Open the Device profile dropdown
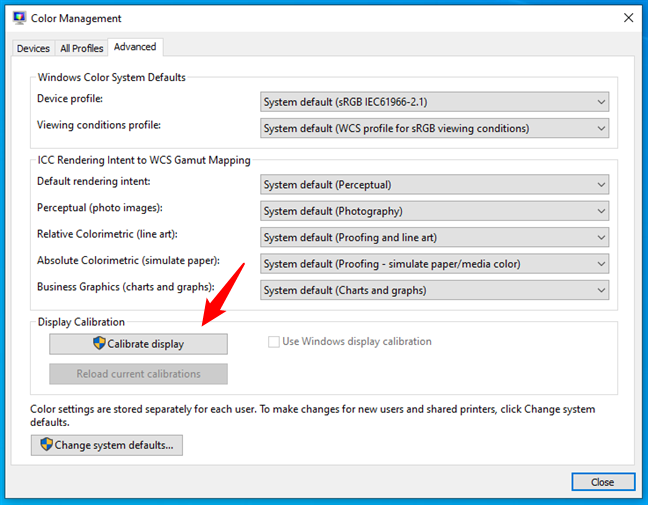 (434, 102)
